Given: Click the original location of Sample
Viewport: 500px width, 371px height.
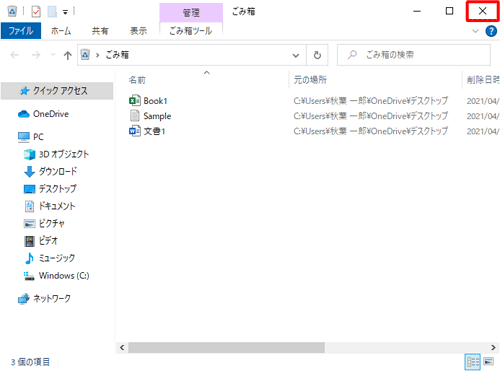Looking at the screenshot, I should point(371,116).
